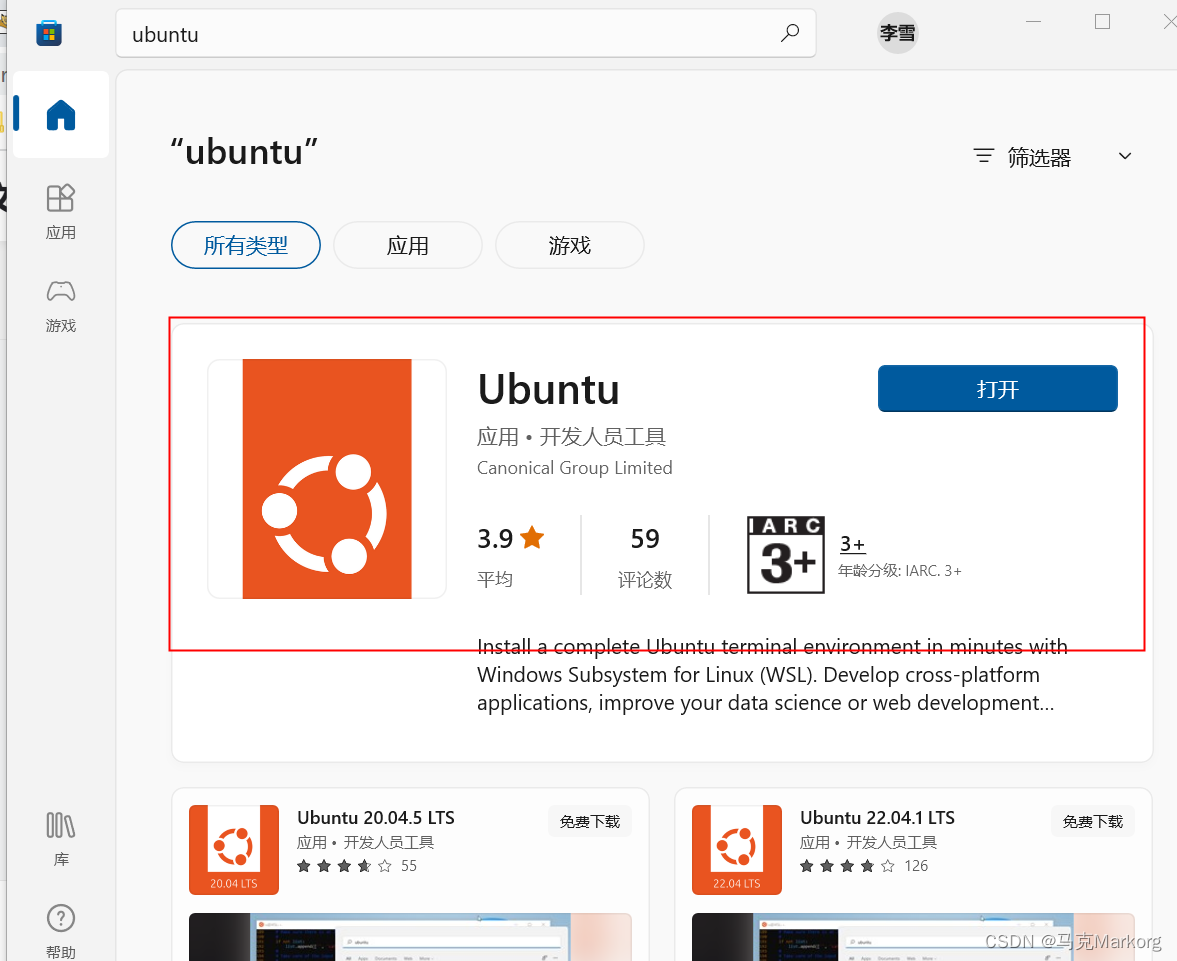Image resolution: width=1177 pixels, height=961 pixels.
Task: Click the Ubuntu description starting 'Install a complete'
Action: [772, 674]
